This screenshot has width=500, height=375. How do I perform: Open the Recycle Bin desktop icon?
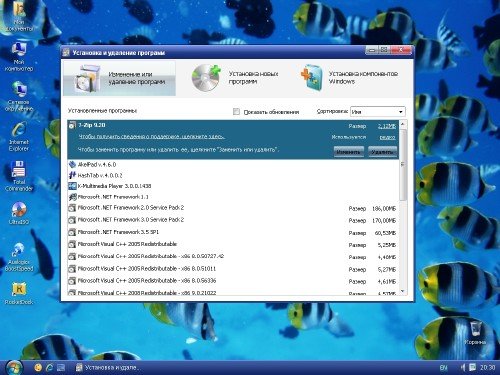click(x=476, y=333)
